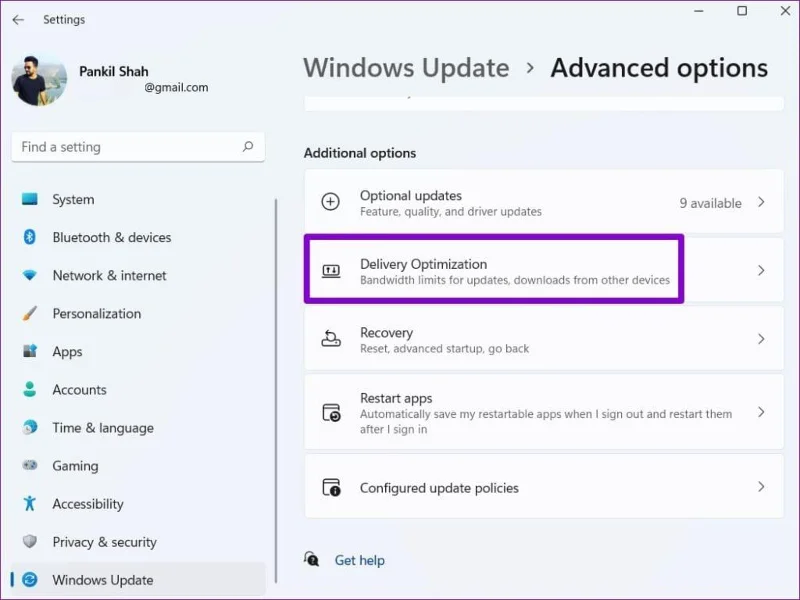The height and width of the screenshot is (600, 800).
Task: Open Recovery title text
Action: [386, 333]
